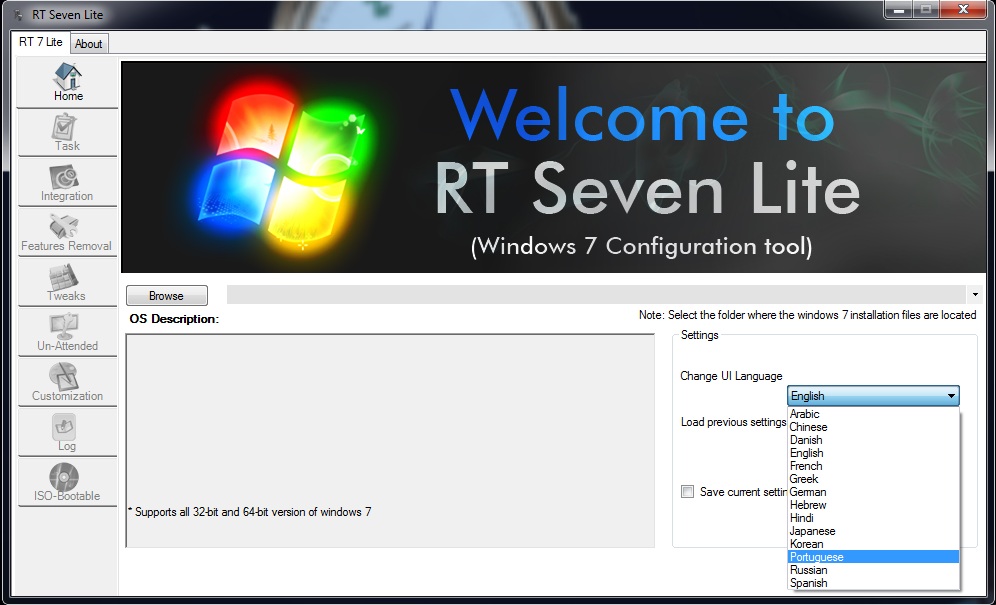Click the 'Load previous settings' label
The height and width of the screenshot is (605, 996).
click(734, 422)
